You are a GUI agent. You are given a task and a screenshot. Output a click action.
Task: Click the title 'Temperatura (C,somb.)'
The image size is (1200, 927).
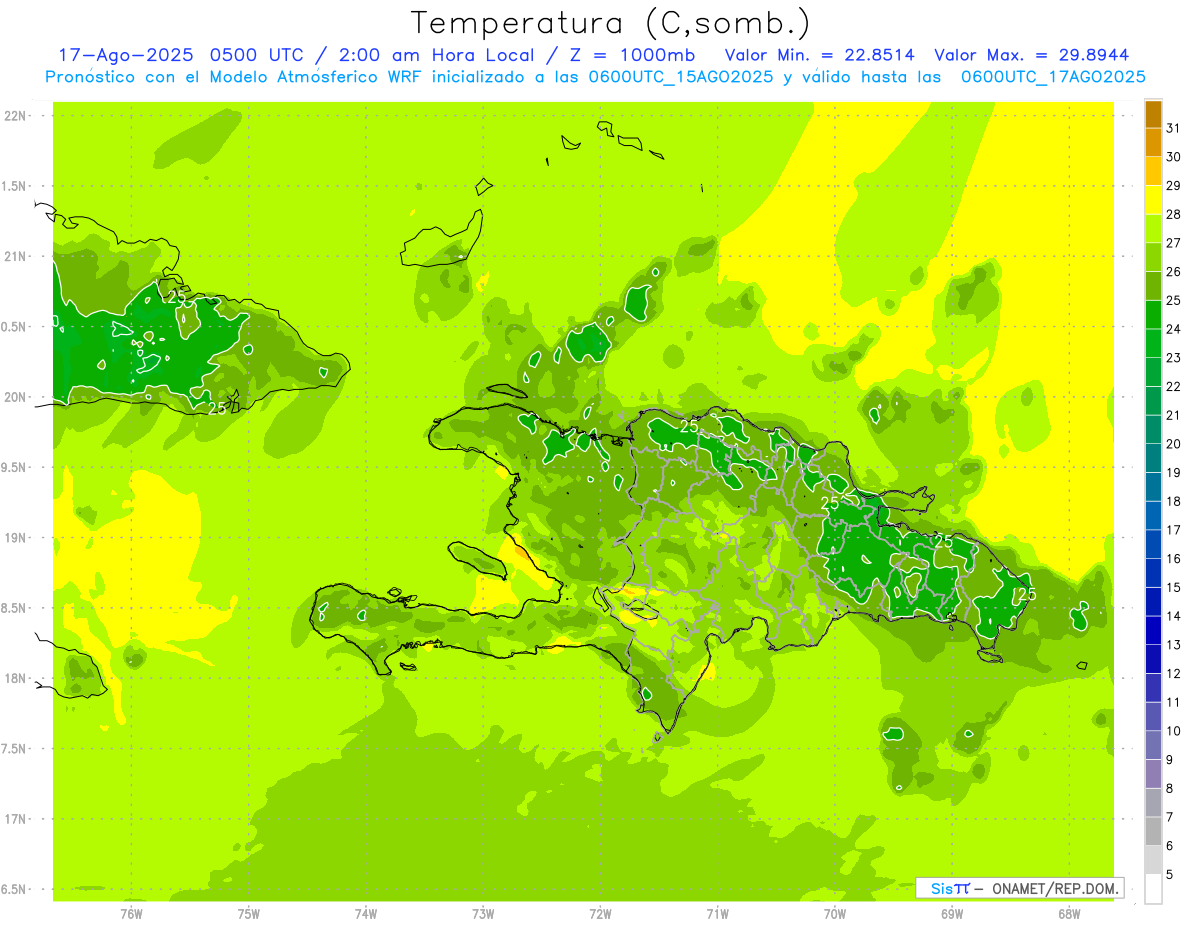tap(610, 23)
